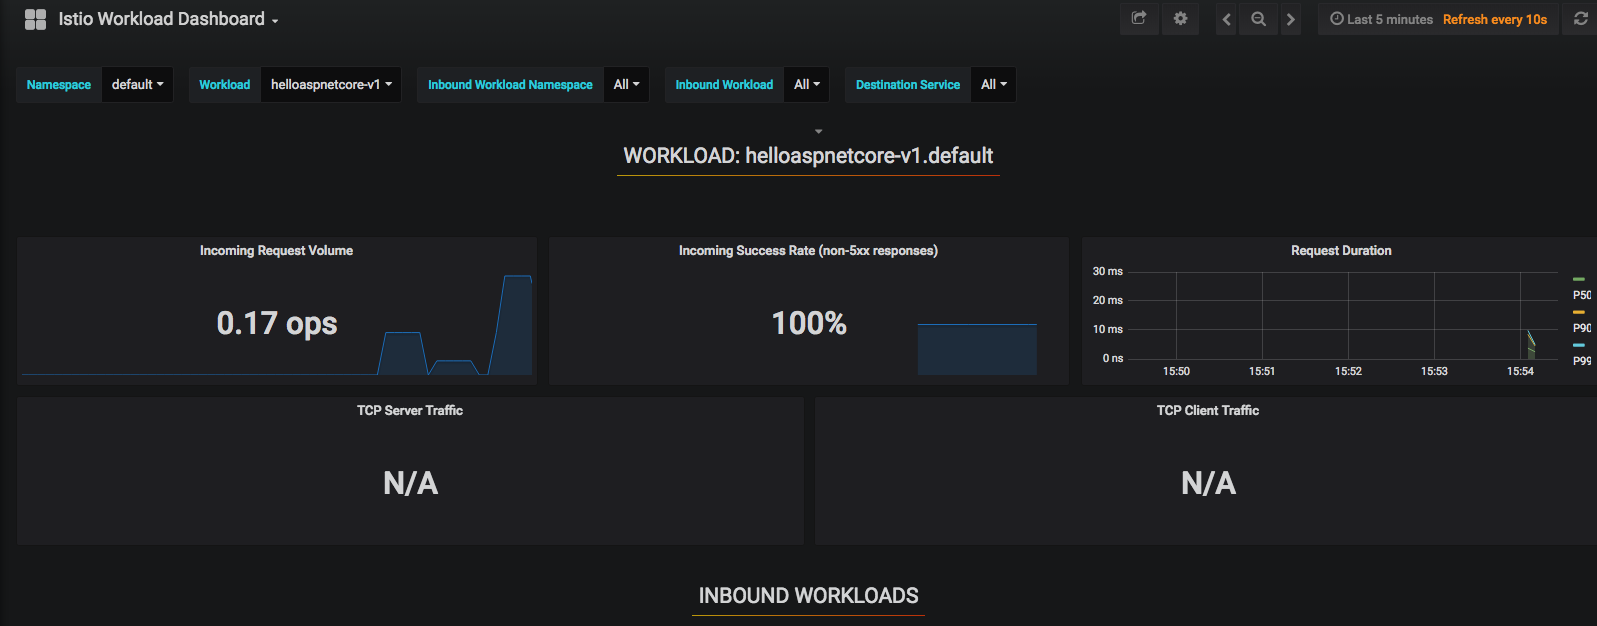Zoom out time range with magnifier icon

(x=1258, y=19)
